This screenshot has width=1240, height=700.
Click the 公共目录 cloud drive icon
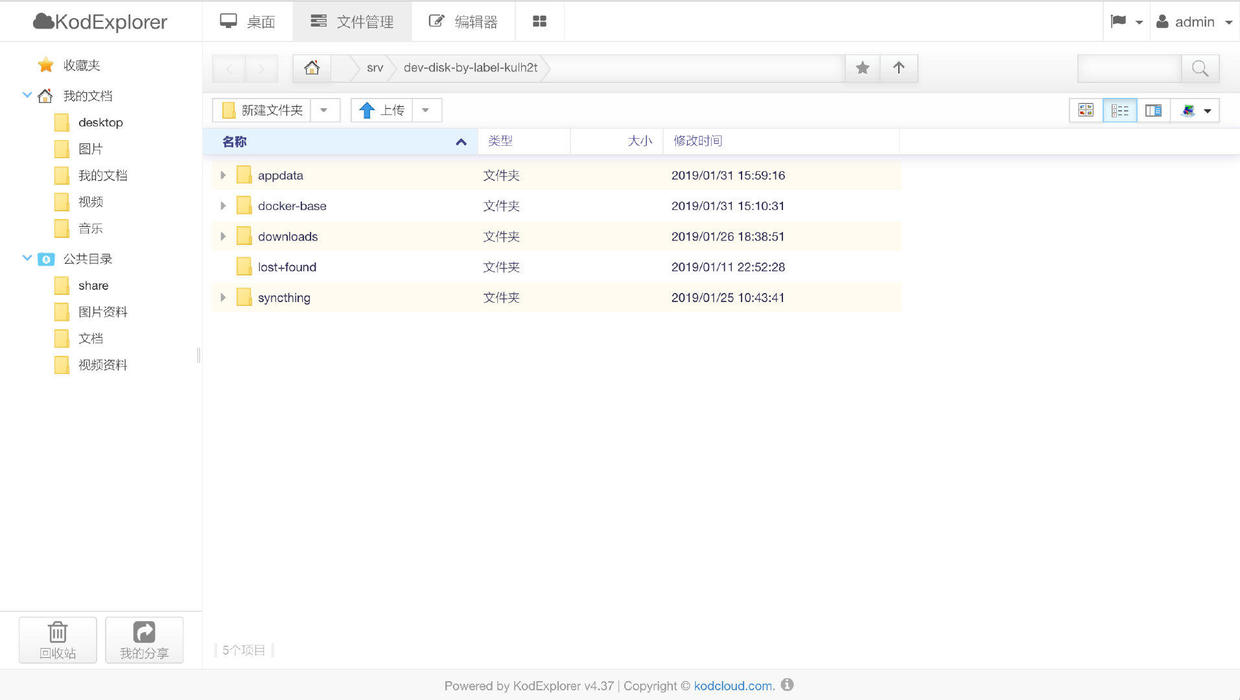tap(46, 259)
